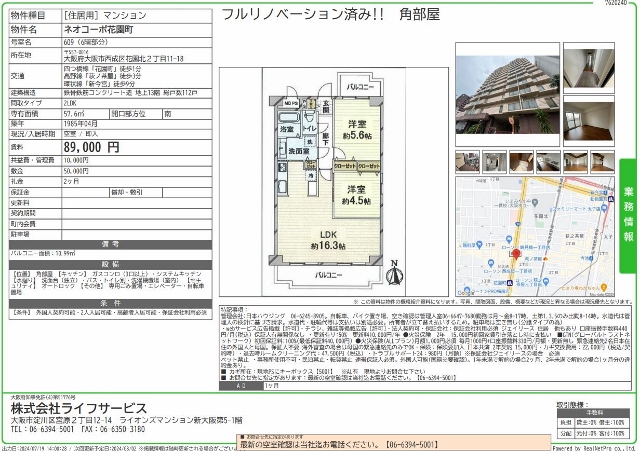Open fourth small thumbnail in six-photo row
640x451 pixels.
click(548, 162)
